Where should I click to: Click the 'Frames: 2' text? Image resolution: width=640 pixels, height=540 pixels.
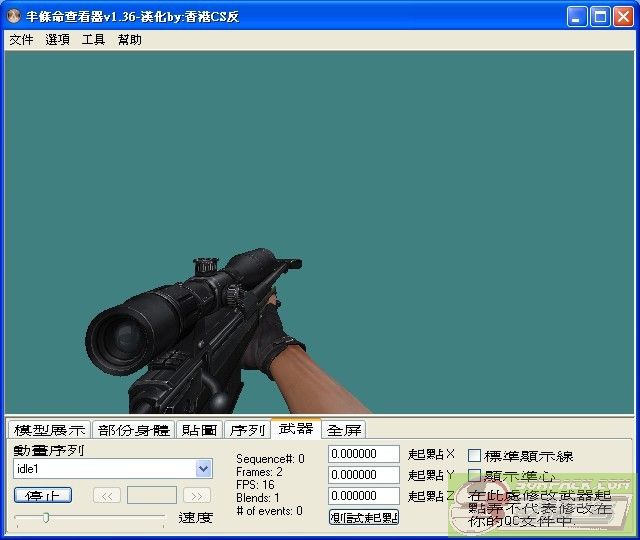click(259, 472)
